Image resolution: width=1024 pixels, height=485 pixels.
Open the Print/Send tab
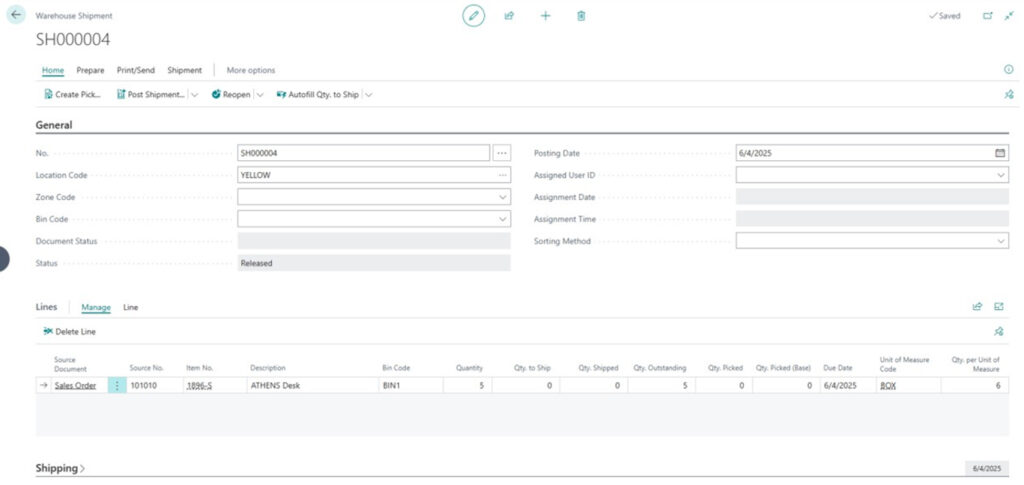(x=135, y=70)
